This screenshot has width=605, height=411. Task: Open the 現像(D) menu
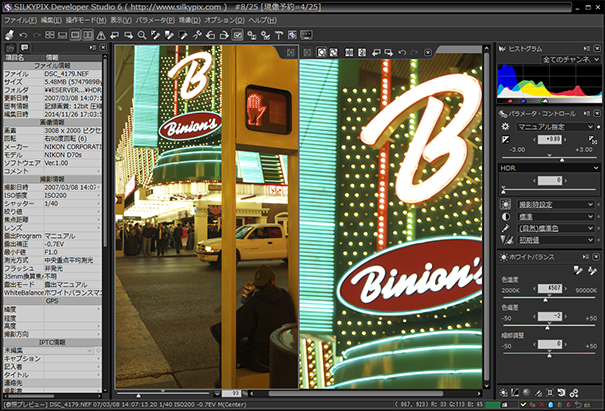[x=189, y=20]
